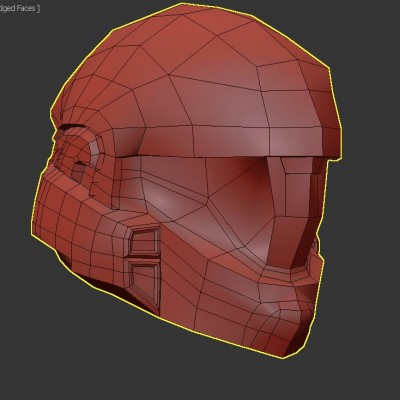Select the red helmet model in viewport
This screenshot has height=400, width=400.
tap(187, 180)
